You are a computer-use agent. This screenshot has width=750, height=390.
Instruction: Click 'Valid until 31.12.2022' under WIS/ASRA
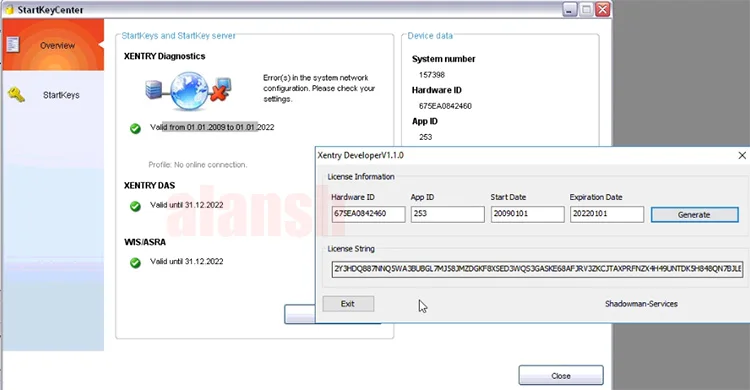point(187,261)
